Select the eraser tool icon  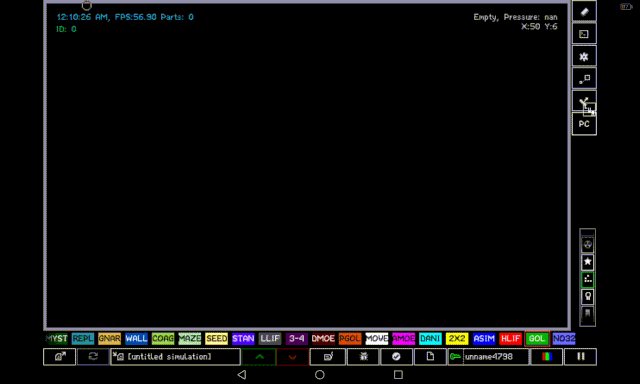pos(584,11)
